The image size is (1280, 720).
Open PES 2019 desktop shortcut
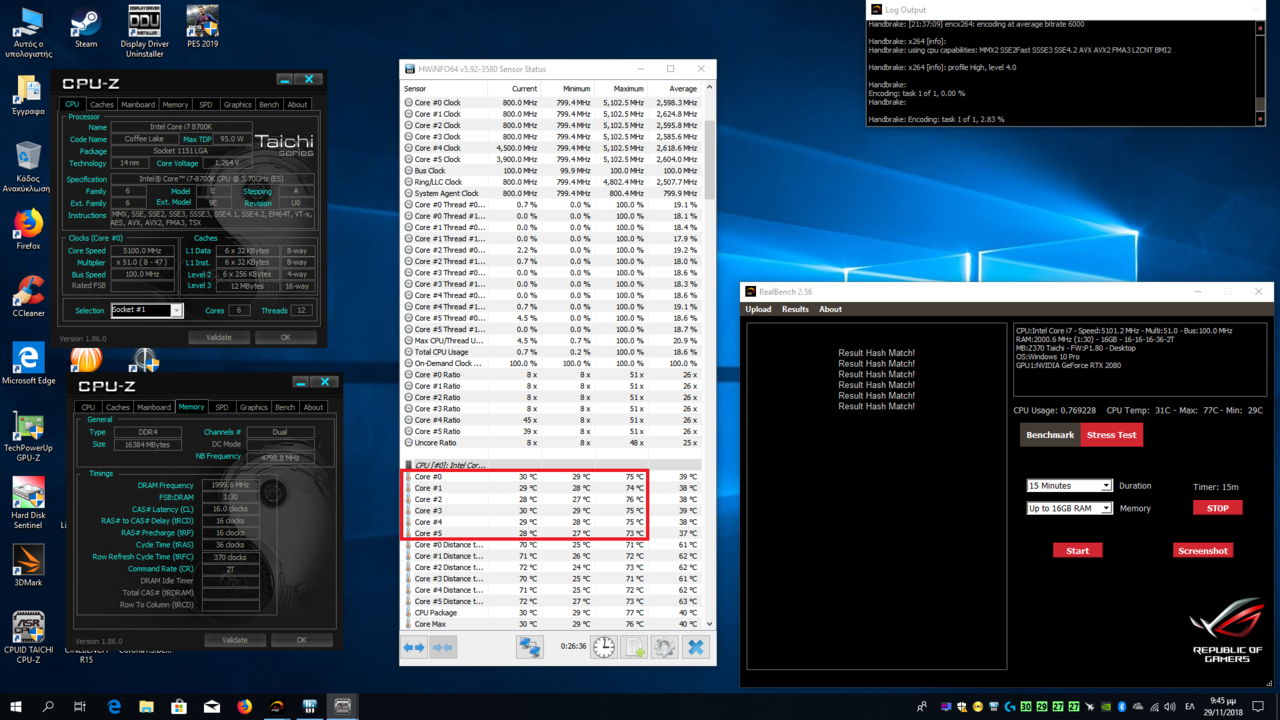[203, 27]
